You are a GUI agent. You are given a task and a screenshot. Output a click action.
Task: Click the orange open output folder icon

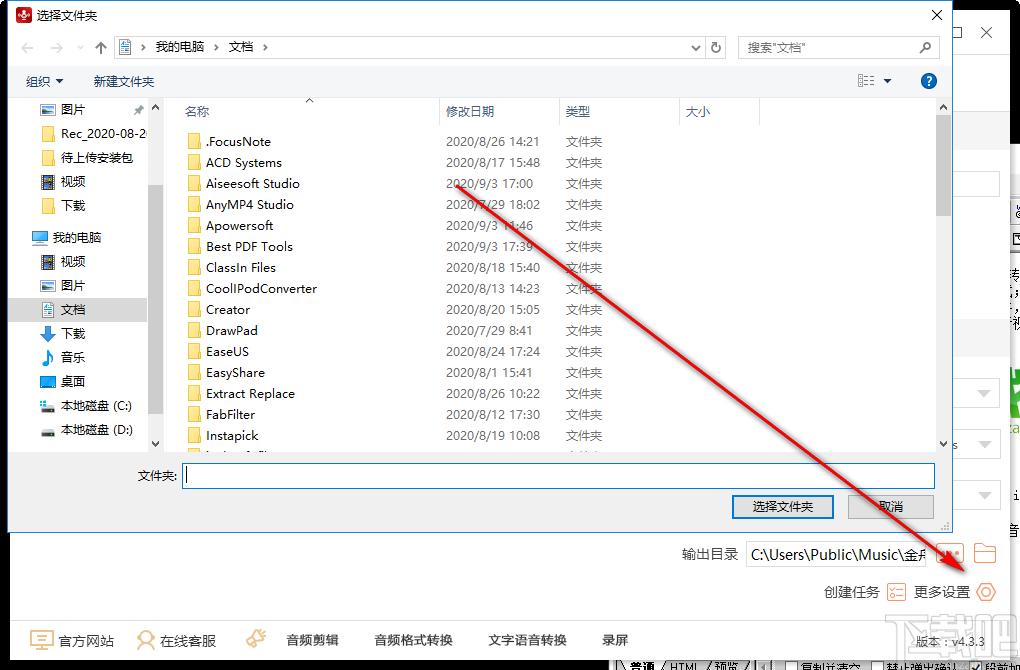pyautogui.click(x=985, y=553)
